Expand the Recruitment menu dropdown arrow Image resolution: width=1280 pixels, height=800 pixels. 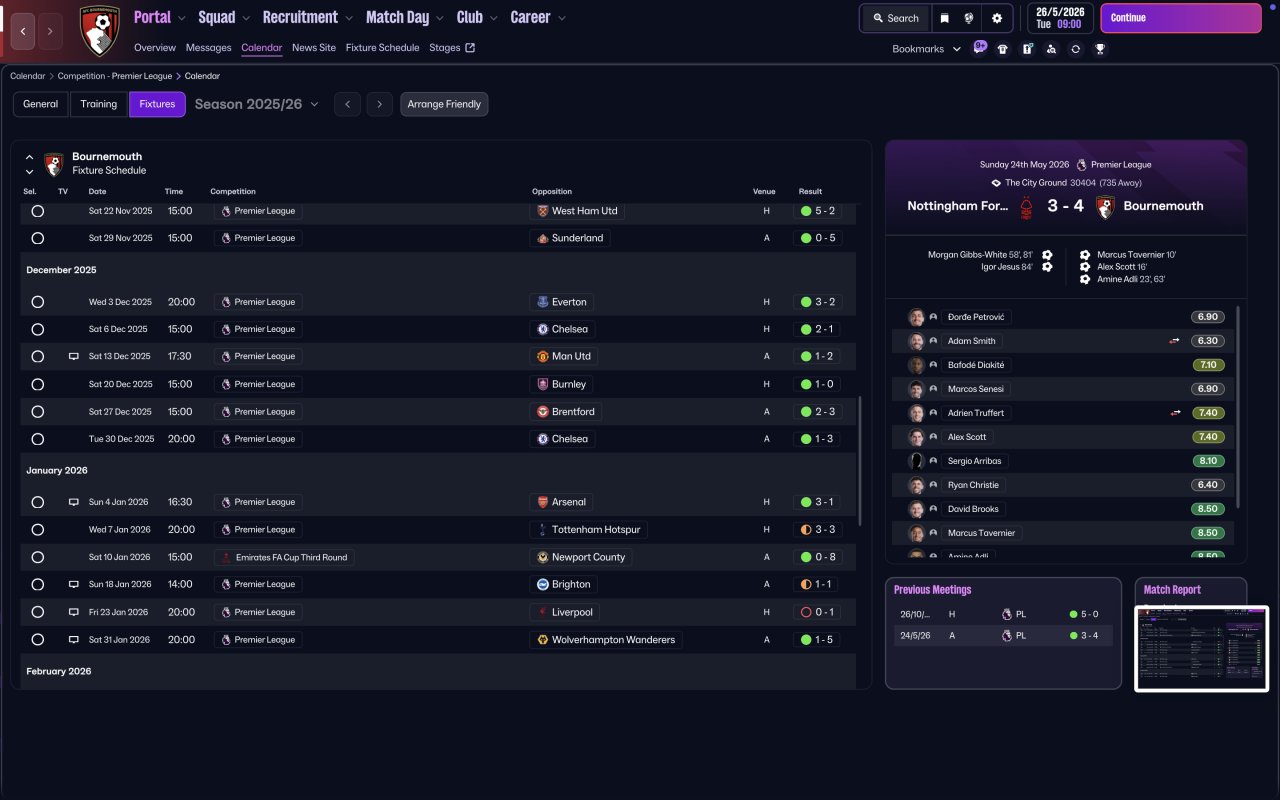(348, 18)
